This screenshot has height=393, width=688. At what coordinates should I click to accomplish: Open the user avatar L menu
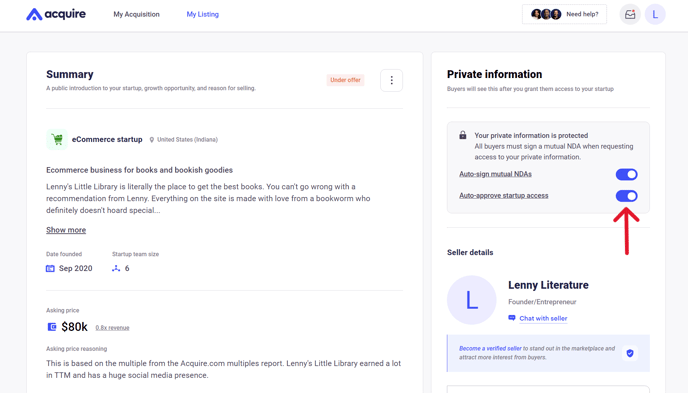pyautogui.click(x=655, y=14)
